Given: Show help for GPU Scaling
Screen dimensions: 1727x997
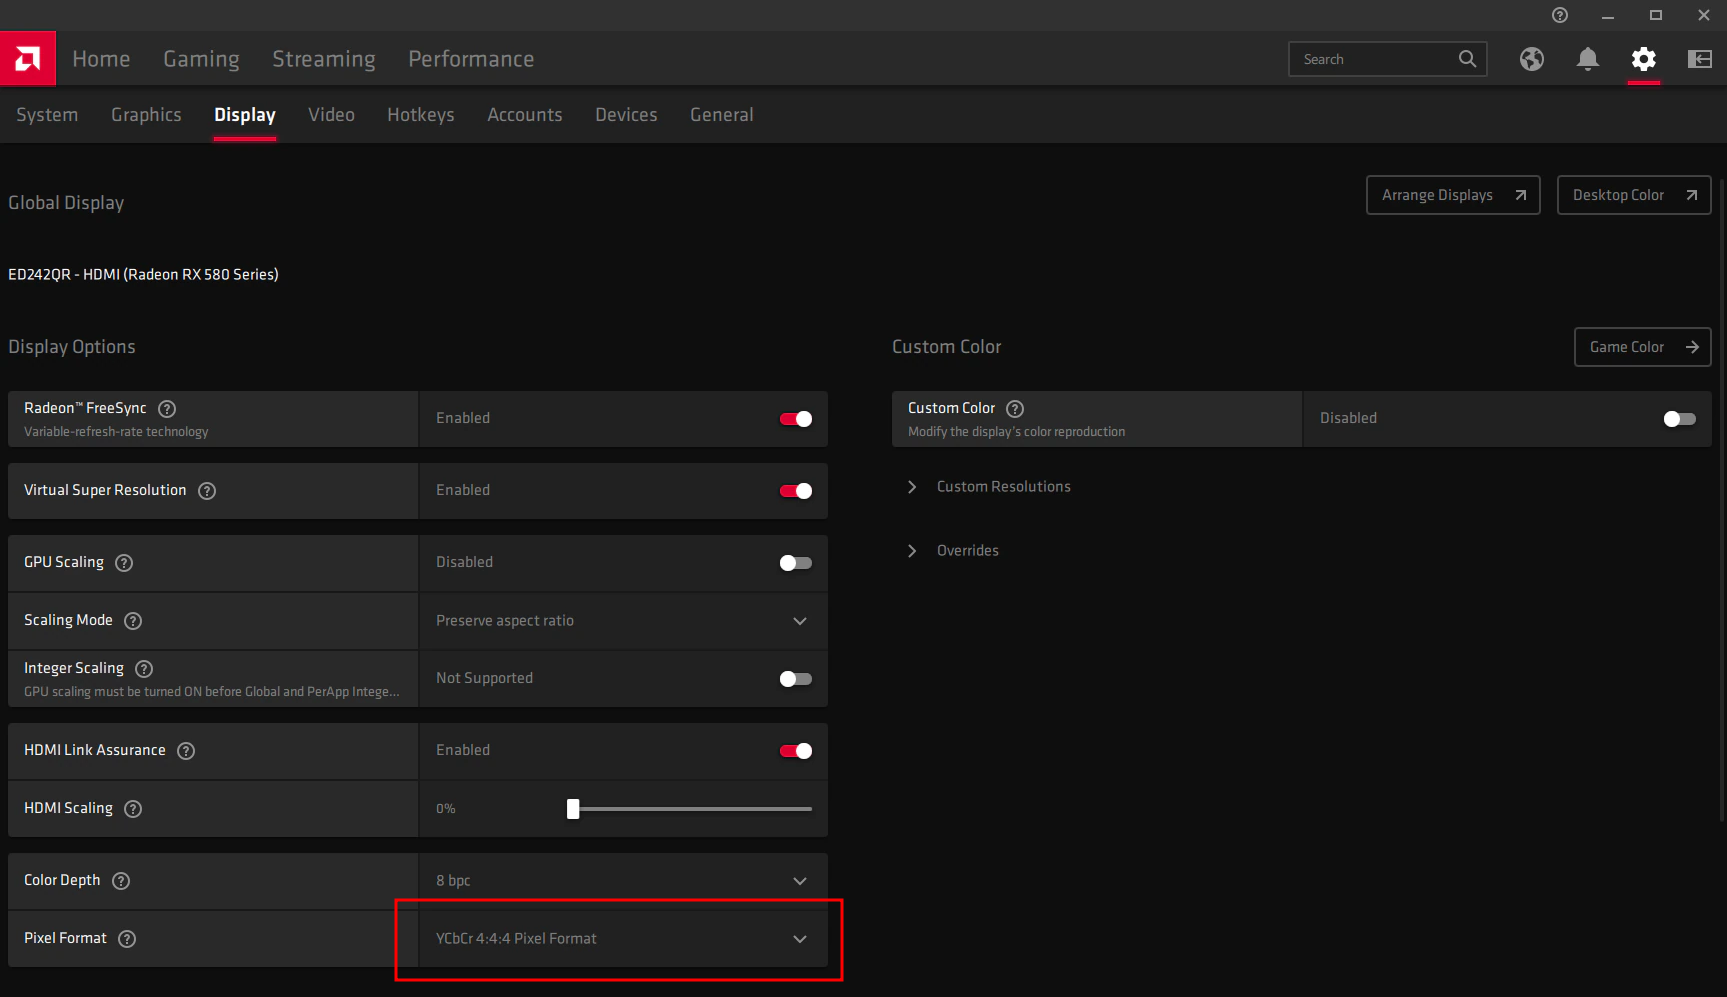Looking at the screenshot, I should click(x=124, y=563).
